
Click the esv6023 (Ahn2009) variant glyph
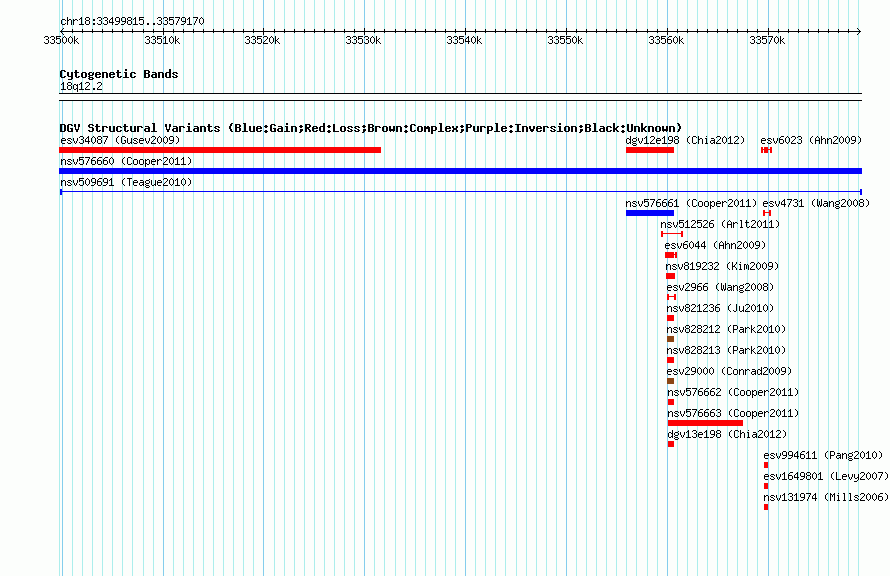(767, 150)
